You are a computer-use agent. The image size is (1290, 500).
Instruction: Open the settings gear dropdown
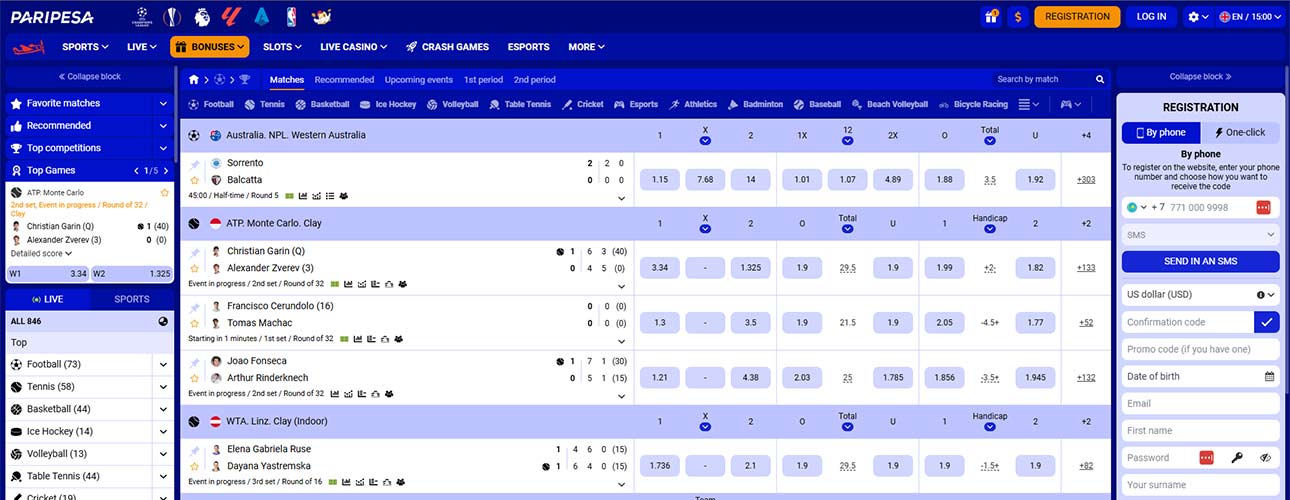tap(1197, 16)
